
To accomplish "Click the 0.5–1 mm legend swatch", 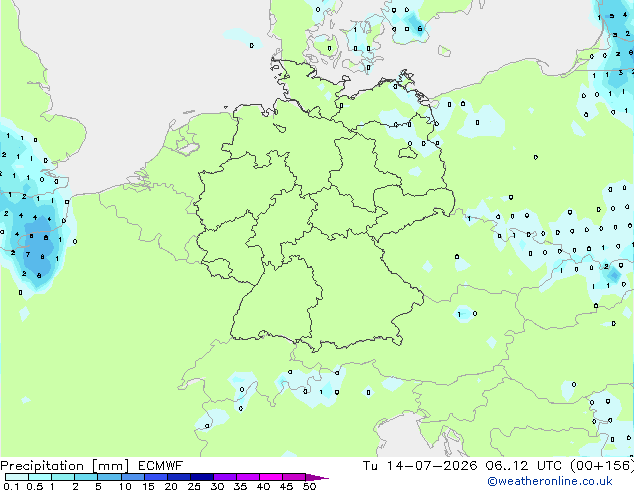I will pyautogui.click(x=40, y=477).
